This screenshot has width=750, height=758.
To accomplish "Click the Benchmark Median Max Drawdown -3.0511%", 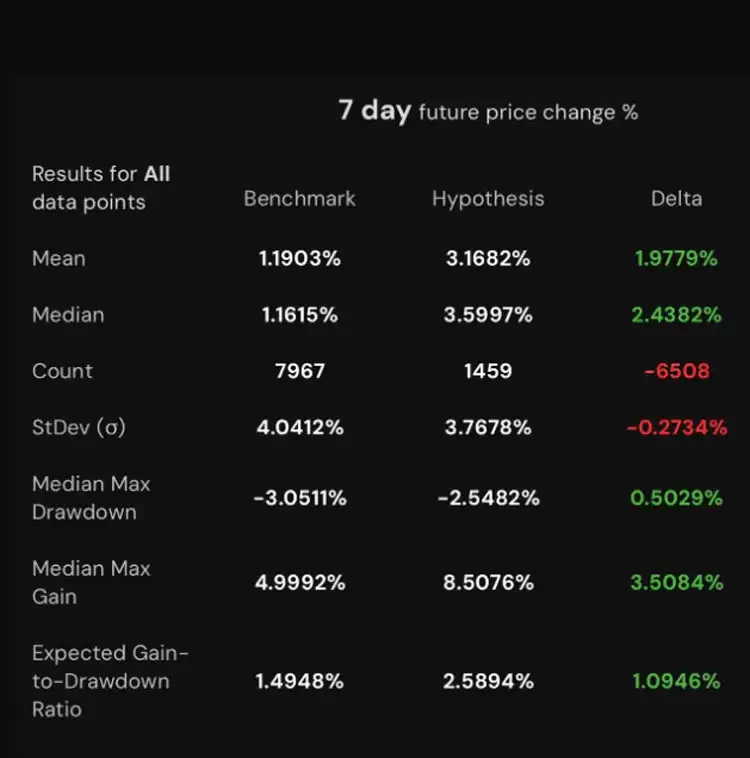I will (300, 498).
